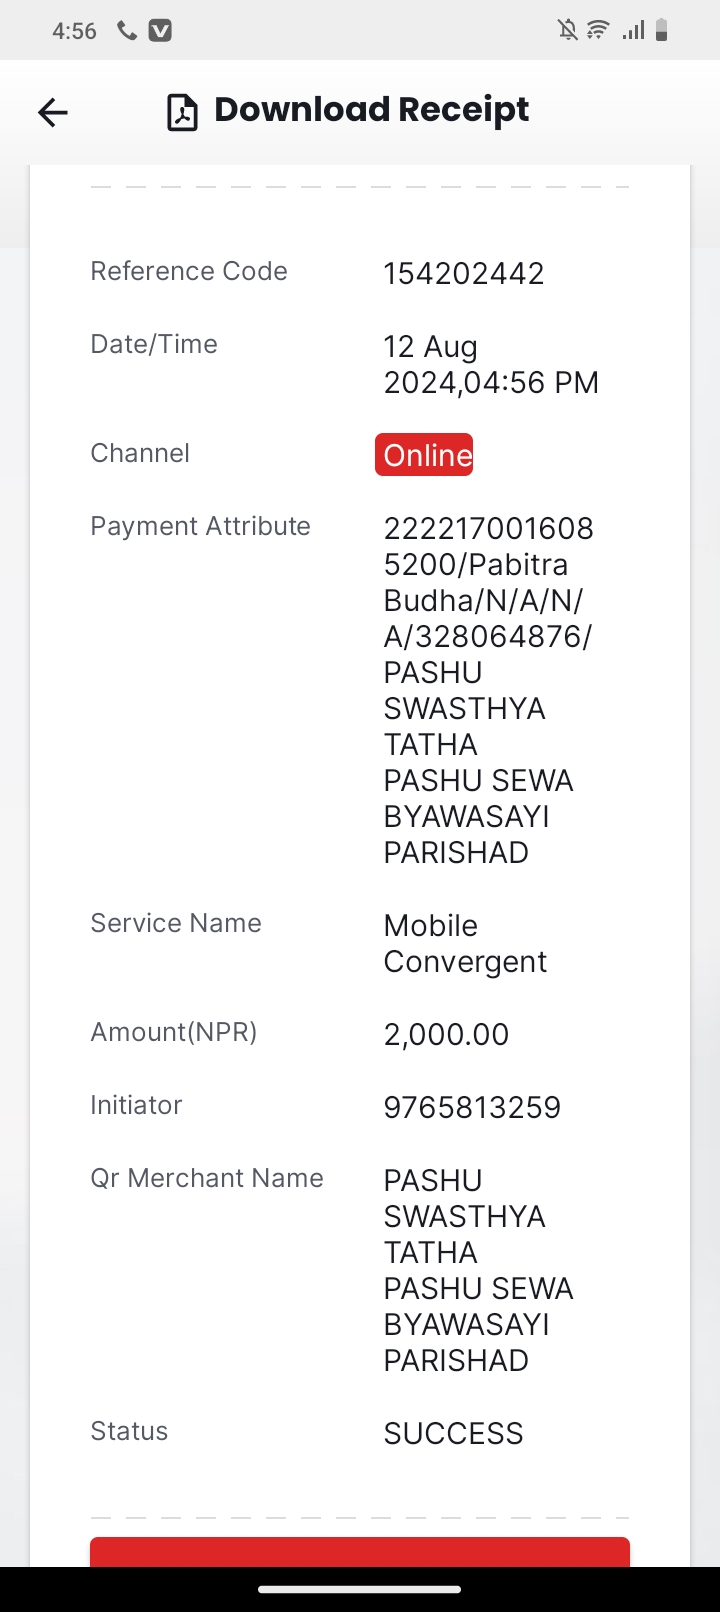This screenshot has width=720, height=1612.
Task: Tap the battery status icon
Action: coord(661,31)
